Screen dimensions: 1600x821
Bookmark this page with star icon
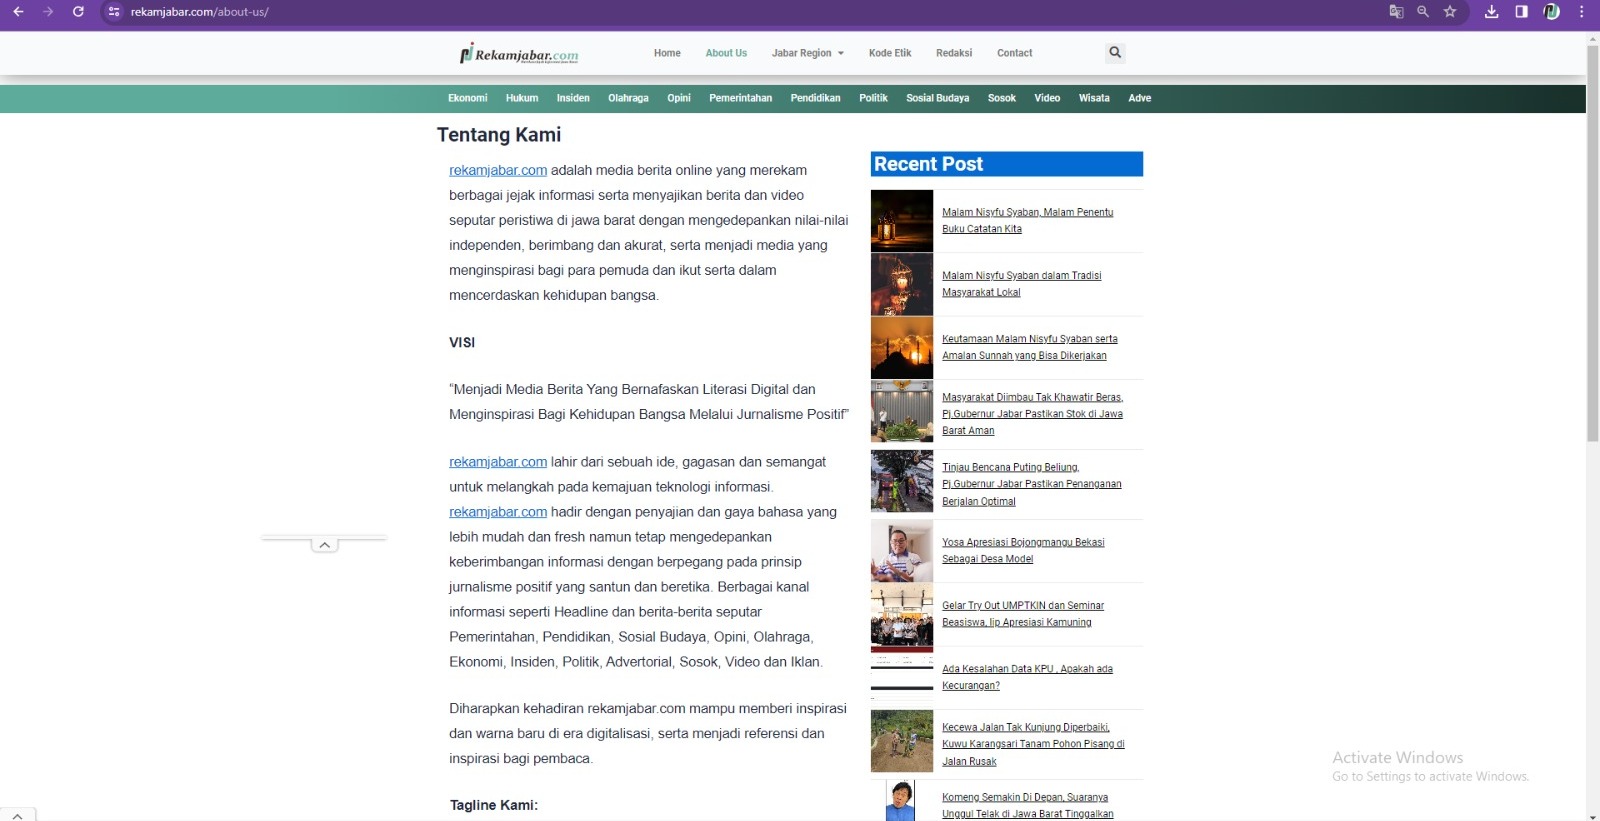click(x=1450, y=12)
